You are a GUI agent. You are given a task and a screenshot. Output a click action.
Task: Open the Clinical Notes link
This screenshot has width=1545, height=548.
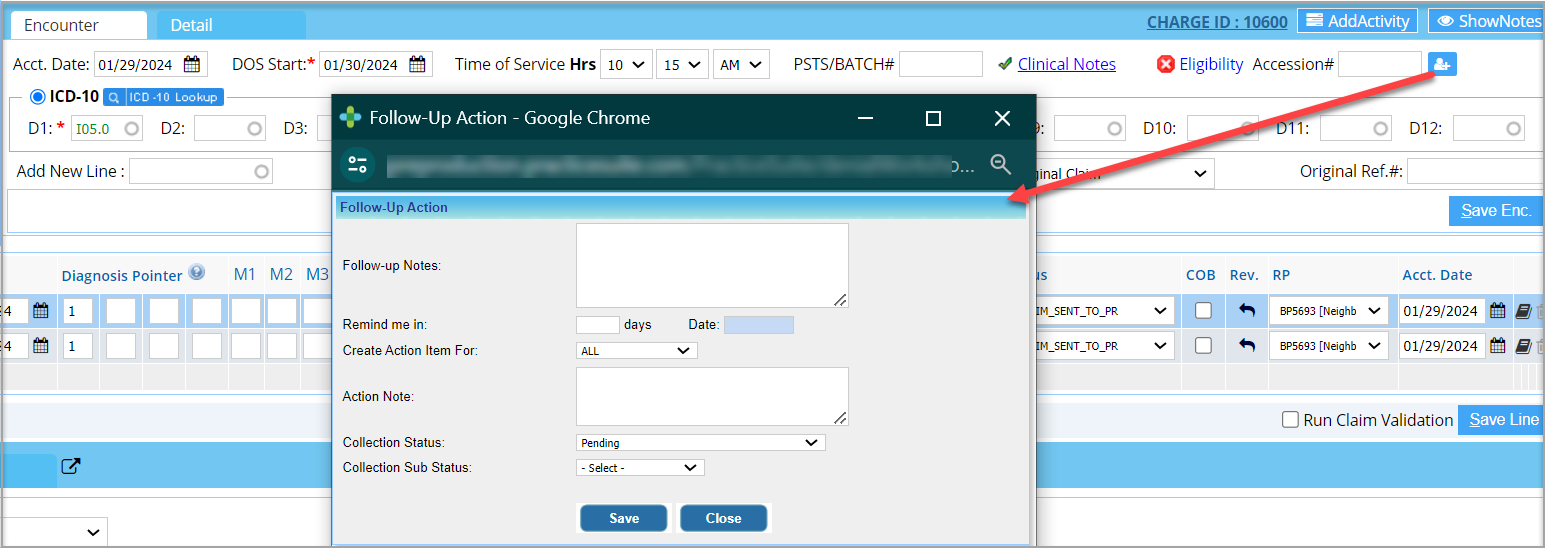pyautogui.click(x=1066, y=64)
